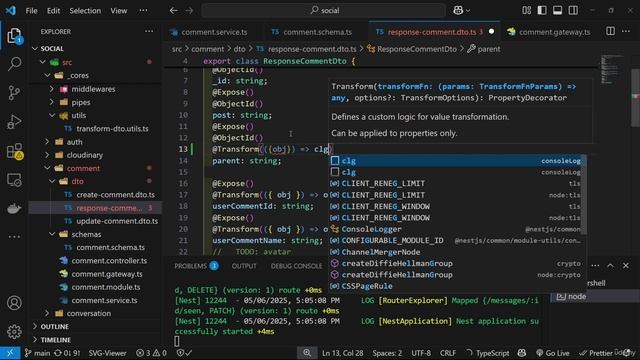Maximize the panel size

[x=610, y=266]
